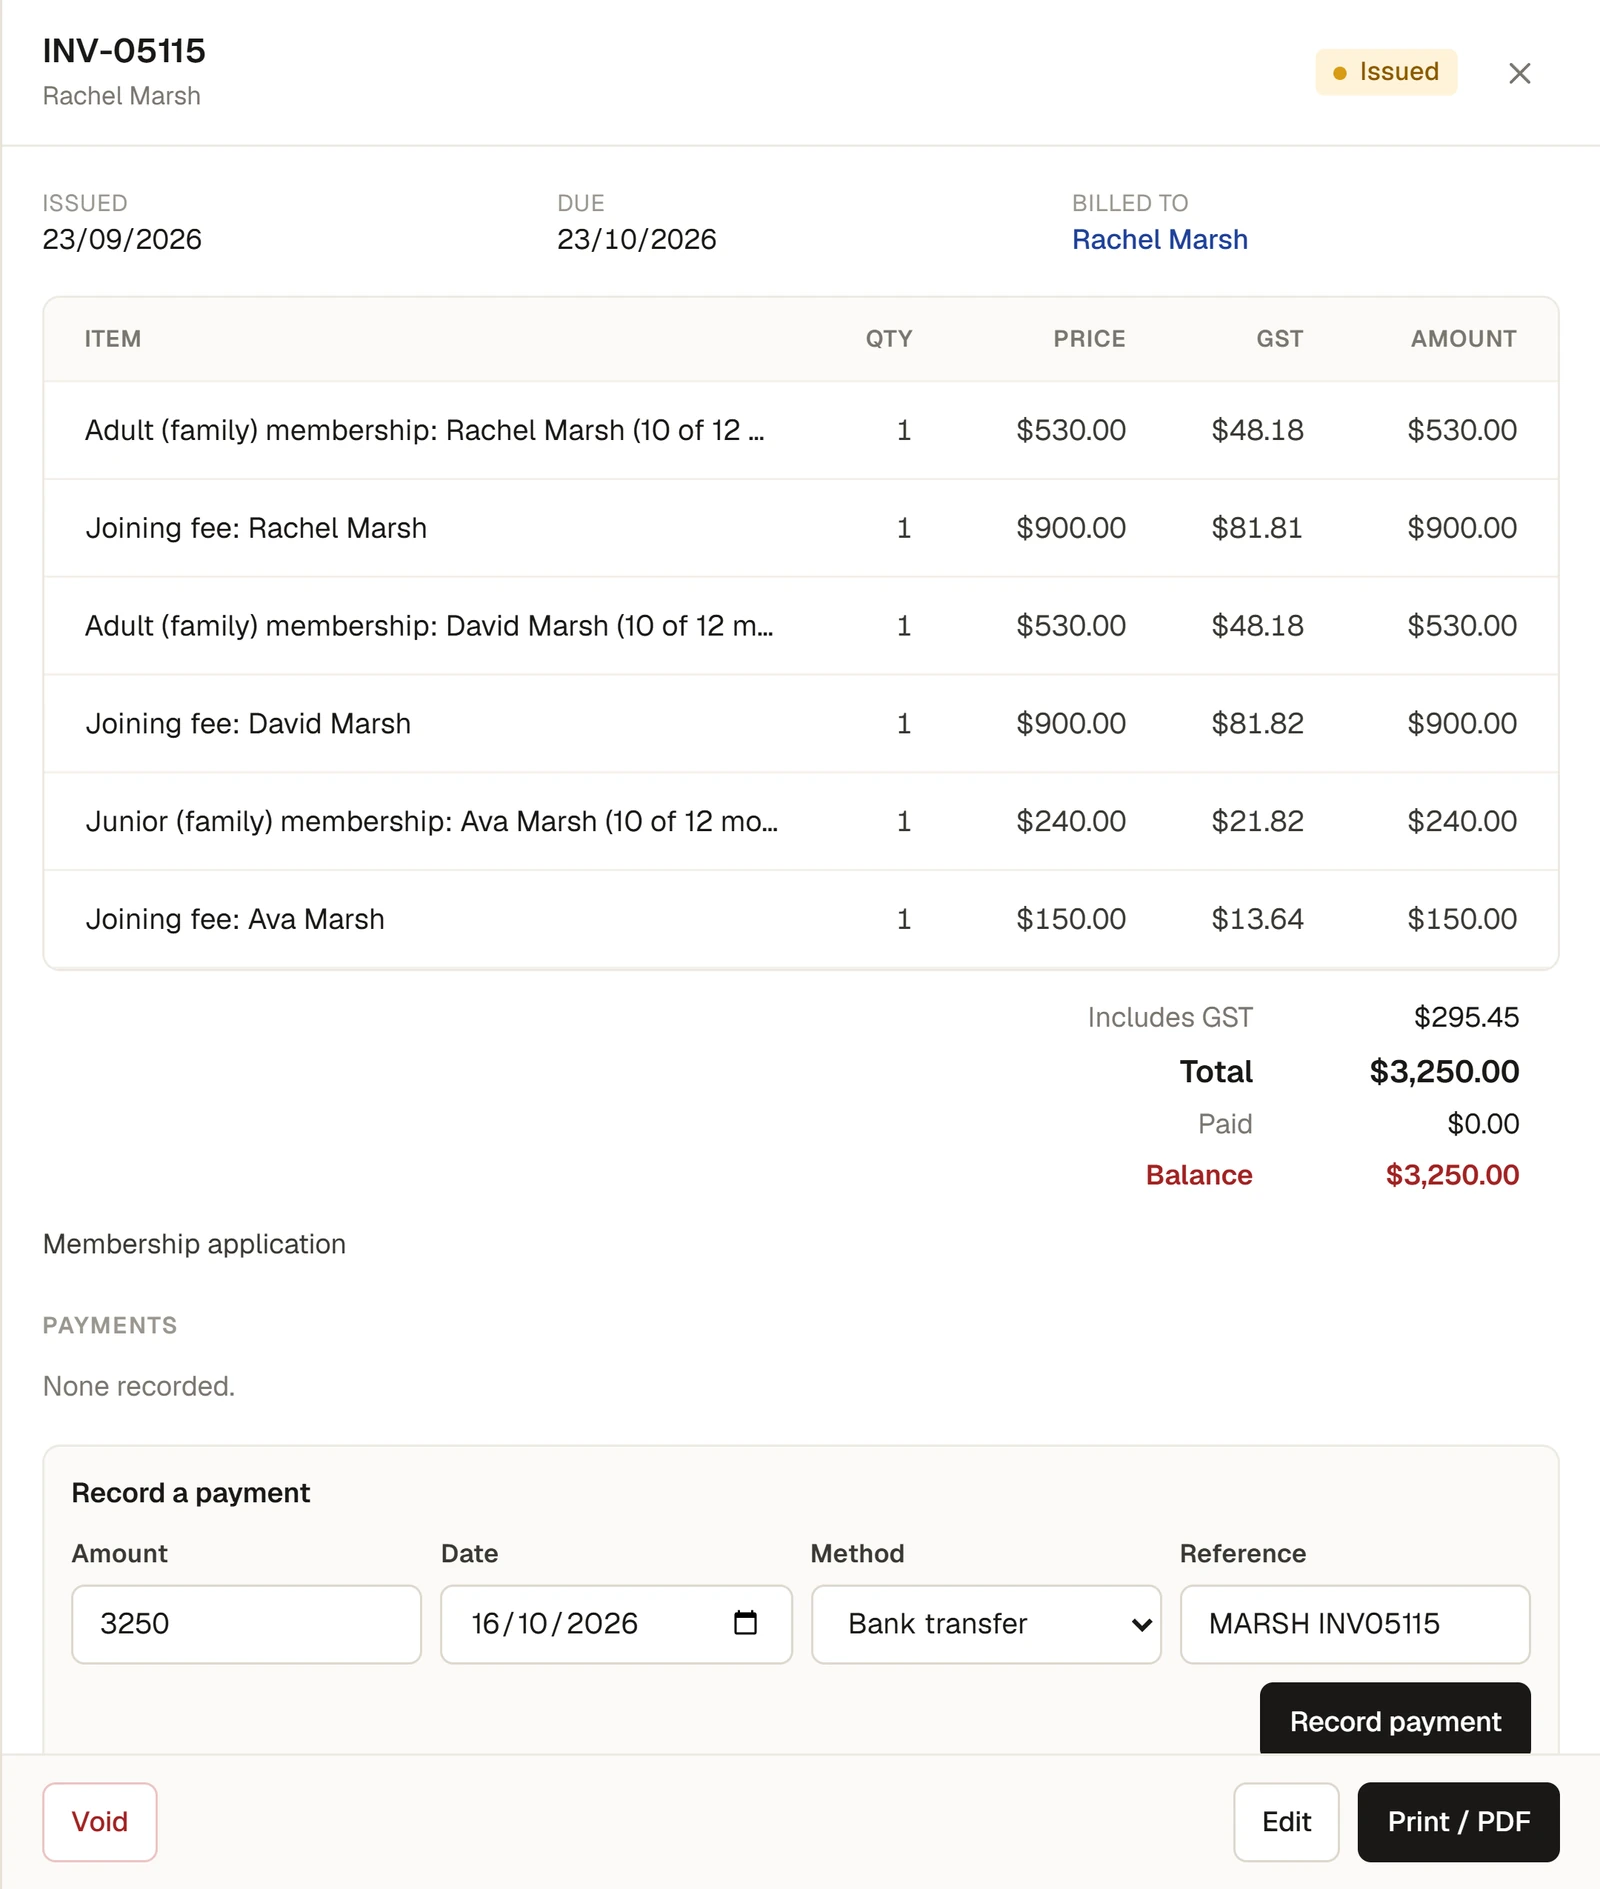Click the Includes GST $295.45 value

[x=1466, y=1018]
